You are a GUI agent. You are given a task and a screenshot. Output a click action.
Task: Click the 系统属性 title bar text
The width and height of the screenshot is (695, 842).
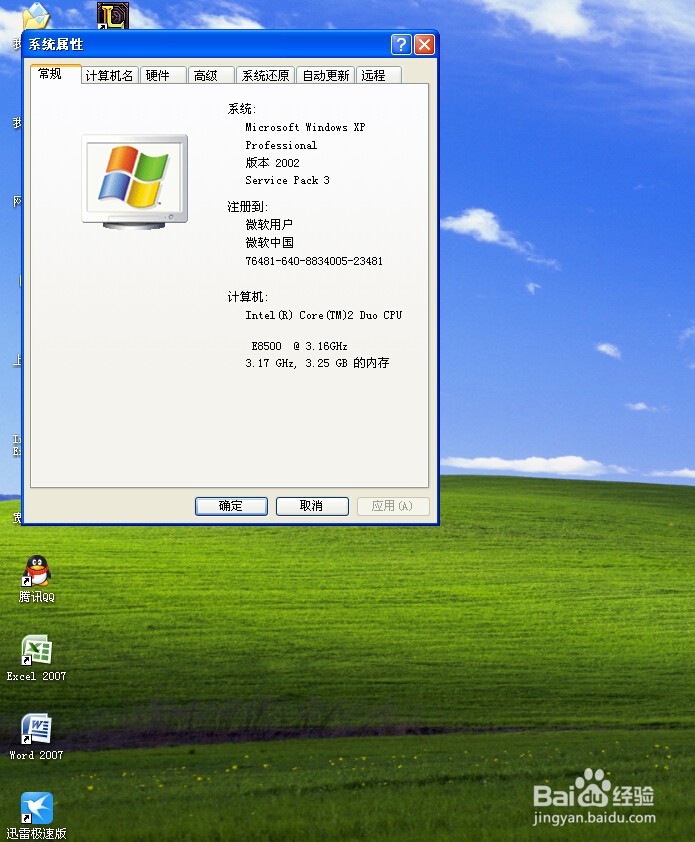[56, 45]
